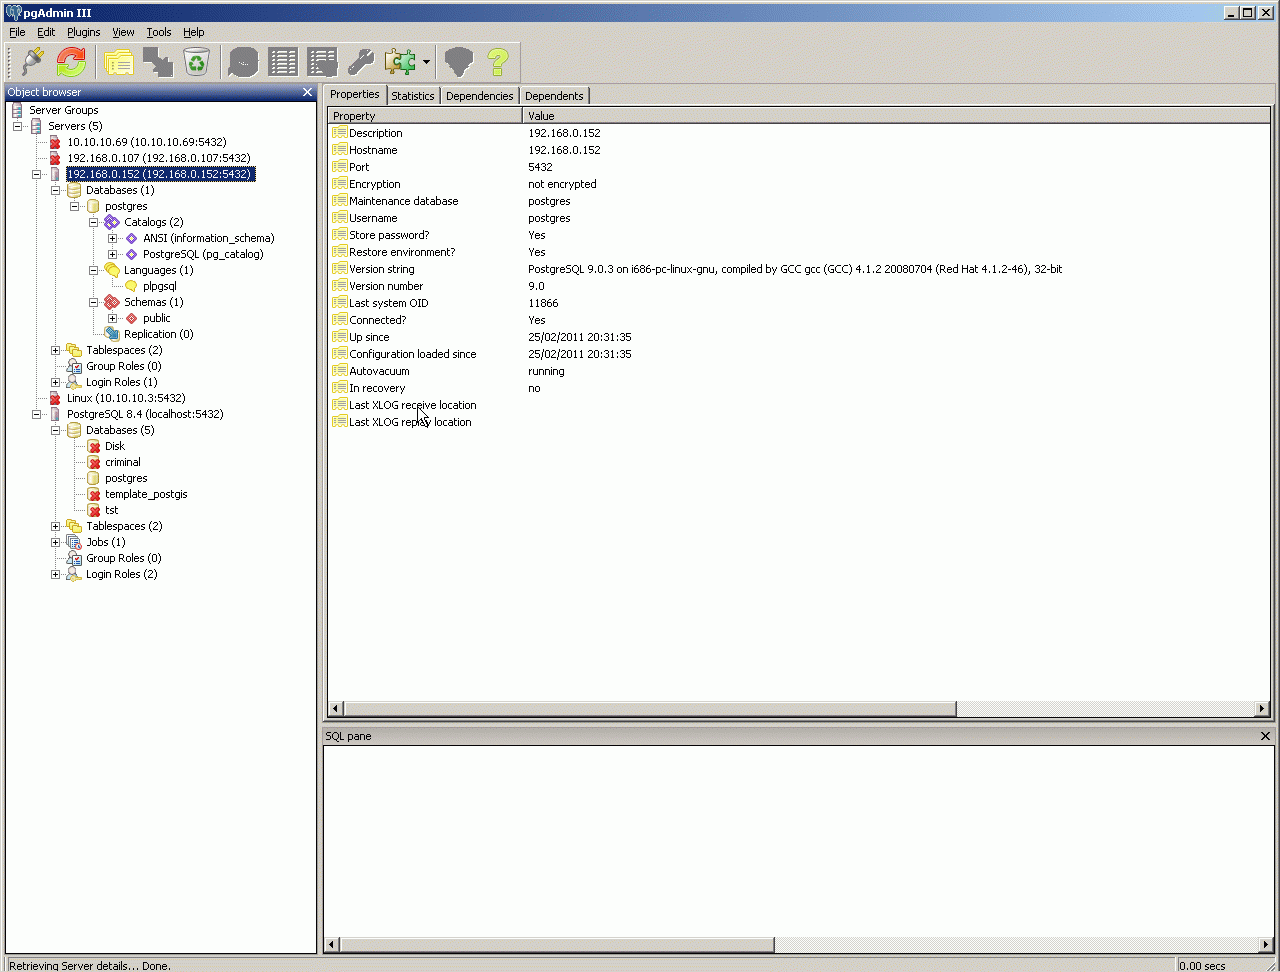Image resolution: width=1280 pixels, height=972 pixels.
Task: Select the Last system OID property row
Action: (x=799, y=303)
